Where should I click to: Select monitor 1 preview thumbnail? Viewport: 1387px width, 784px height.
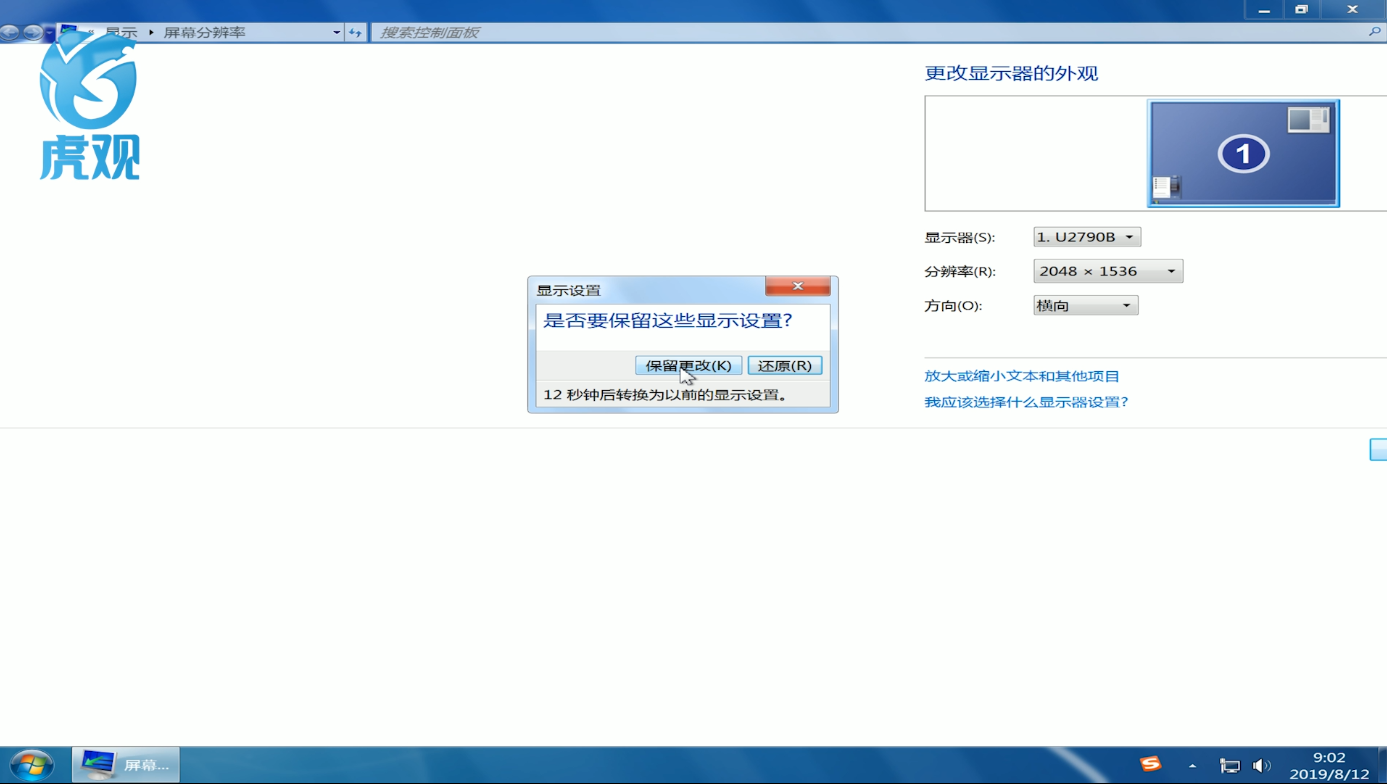coord(1243,153)
